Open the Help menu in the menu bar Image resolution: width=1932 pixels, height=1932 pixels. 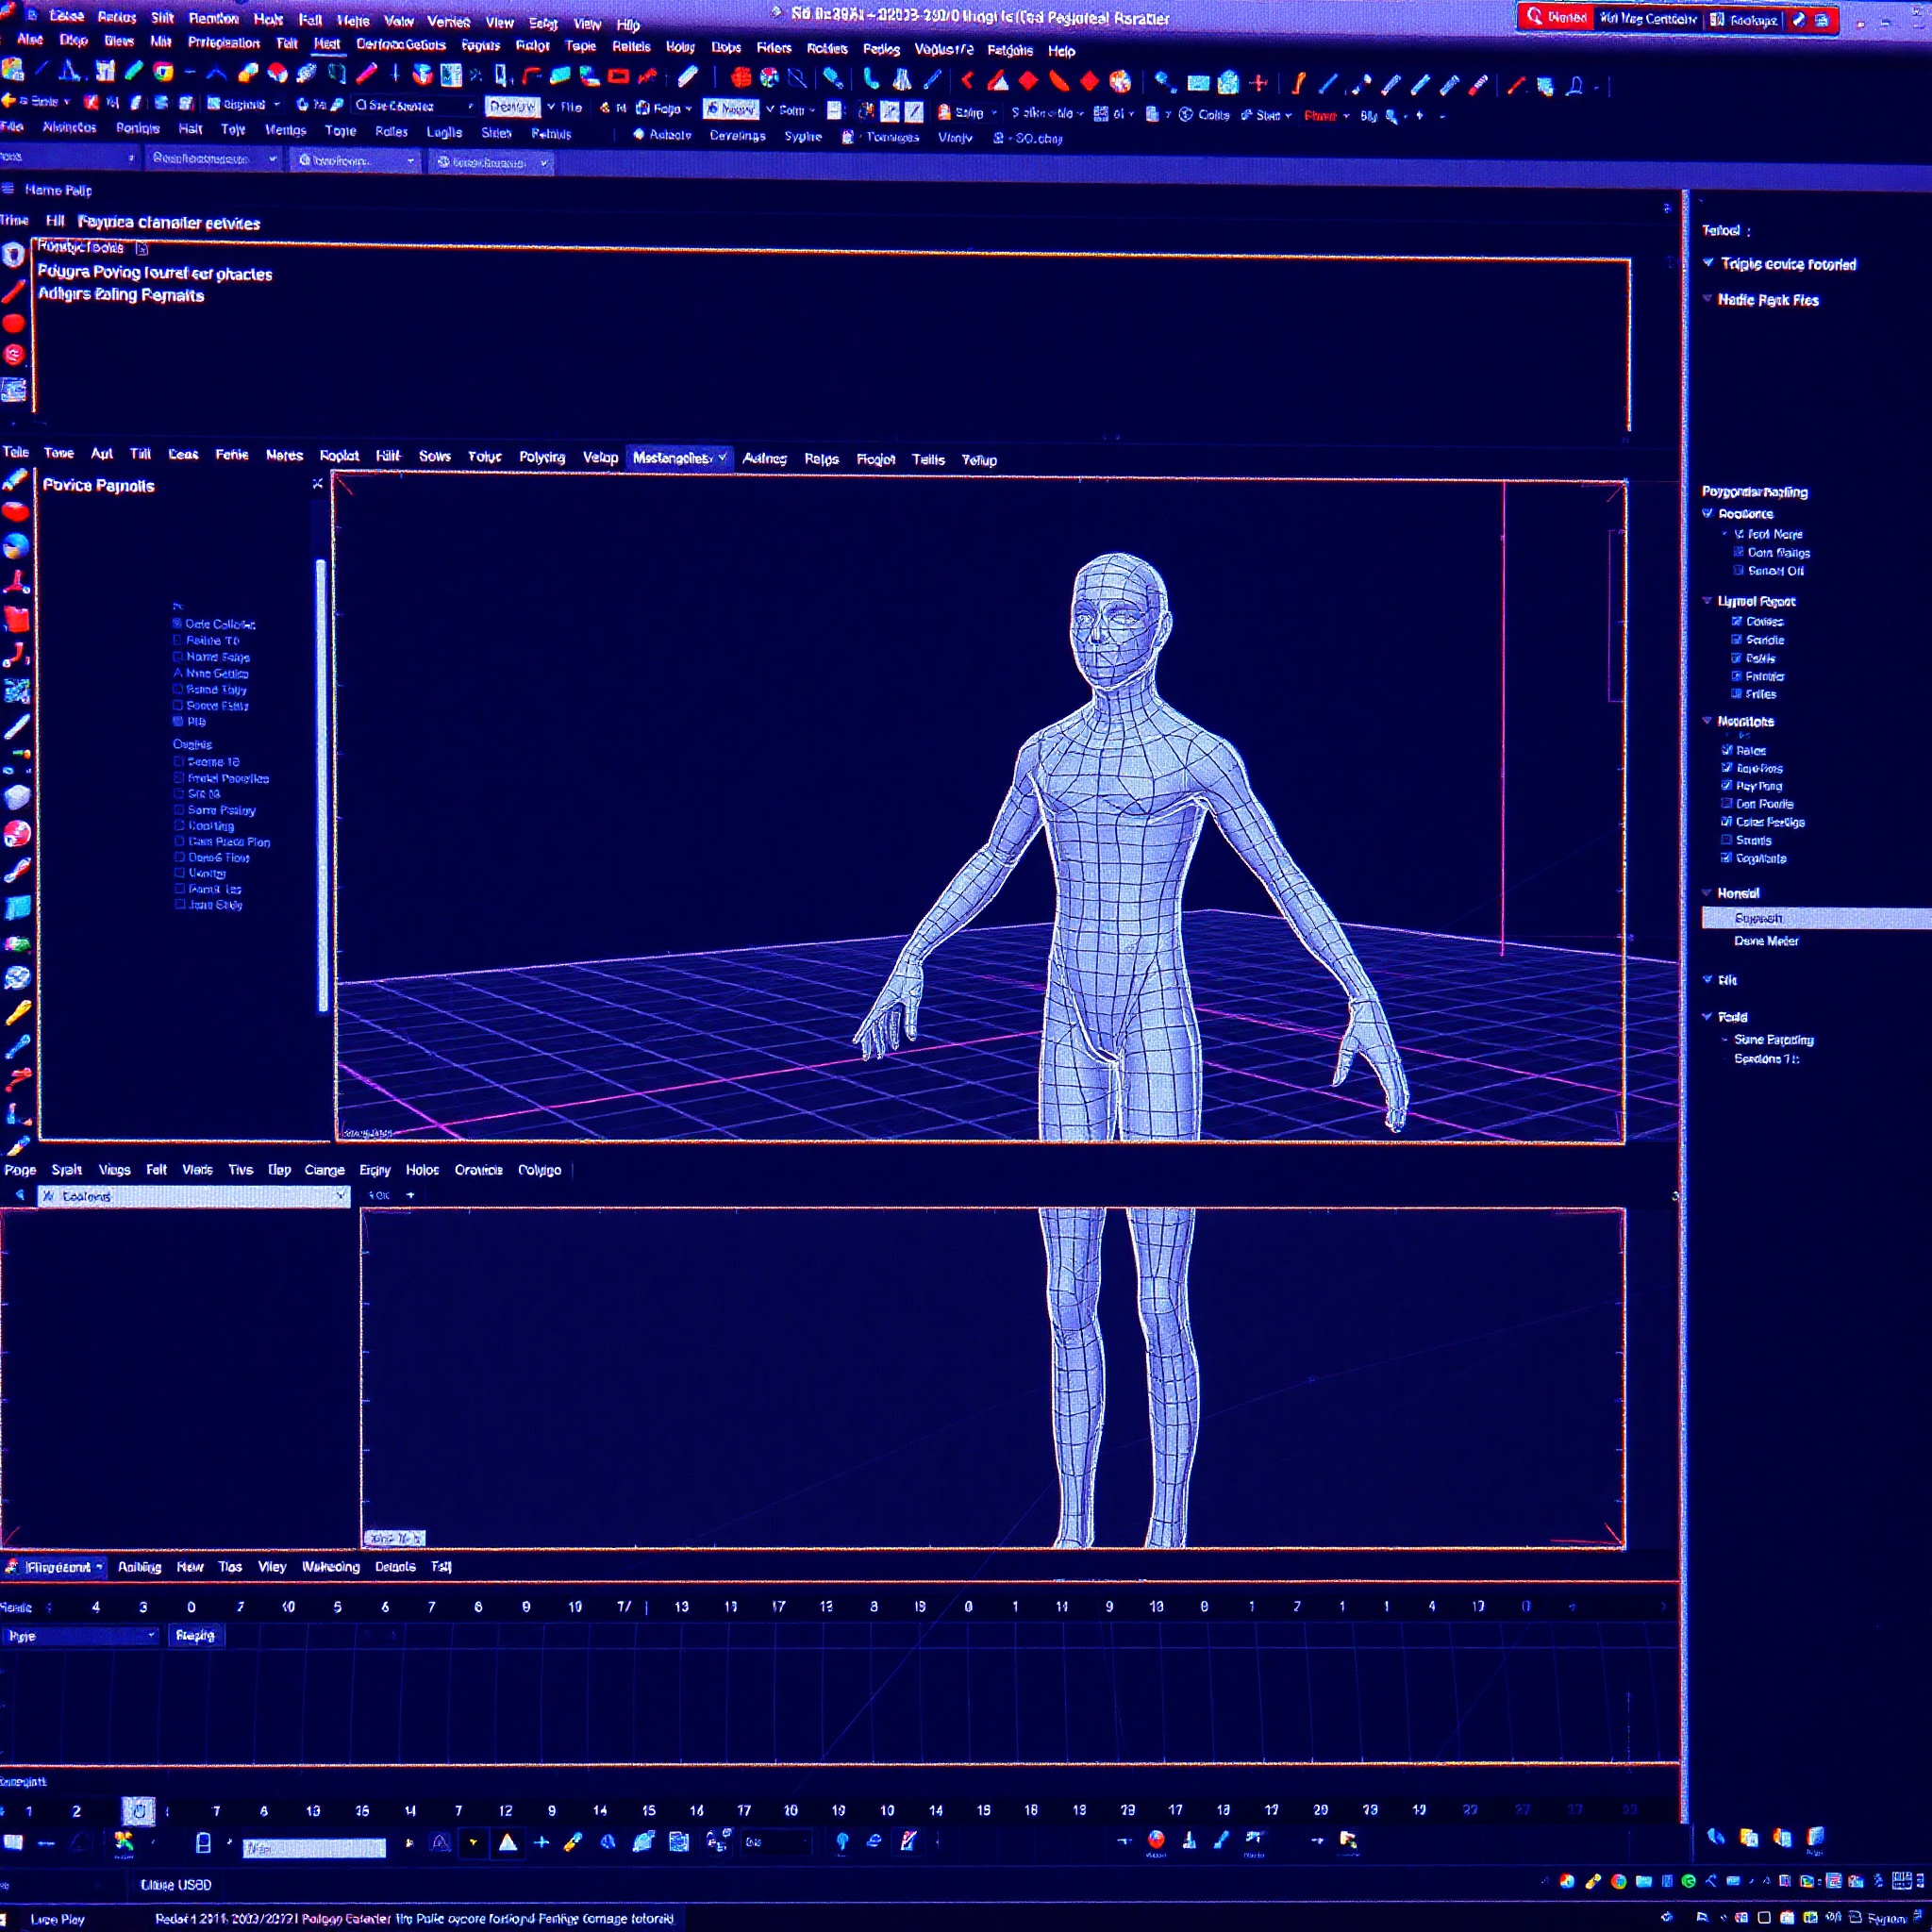coord(1062,51)
